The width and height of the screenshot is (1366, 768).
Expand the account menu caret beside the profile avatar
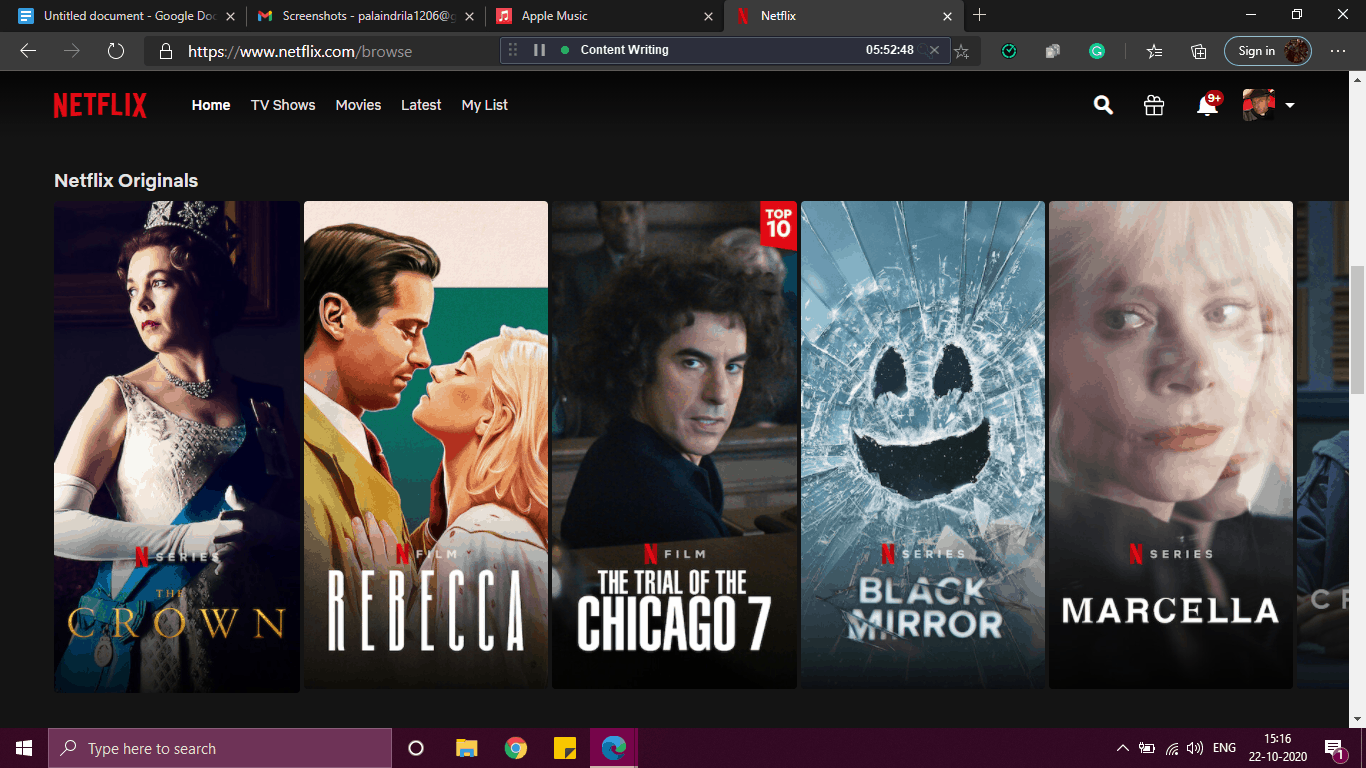(x=1290, y=106)
